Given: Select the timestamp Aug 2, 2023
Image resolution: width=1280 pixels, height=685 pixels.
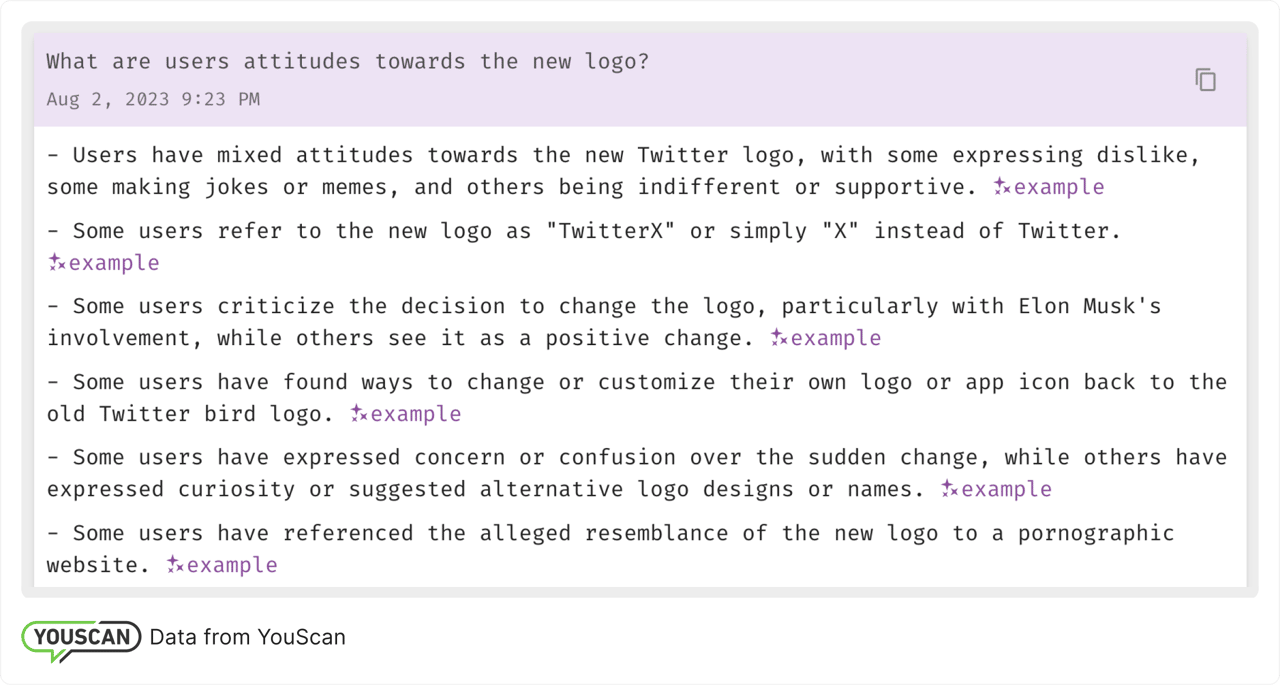Looking at the screenshot, I should 151,99.
